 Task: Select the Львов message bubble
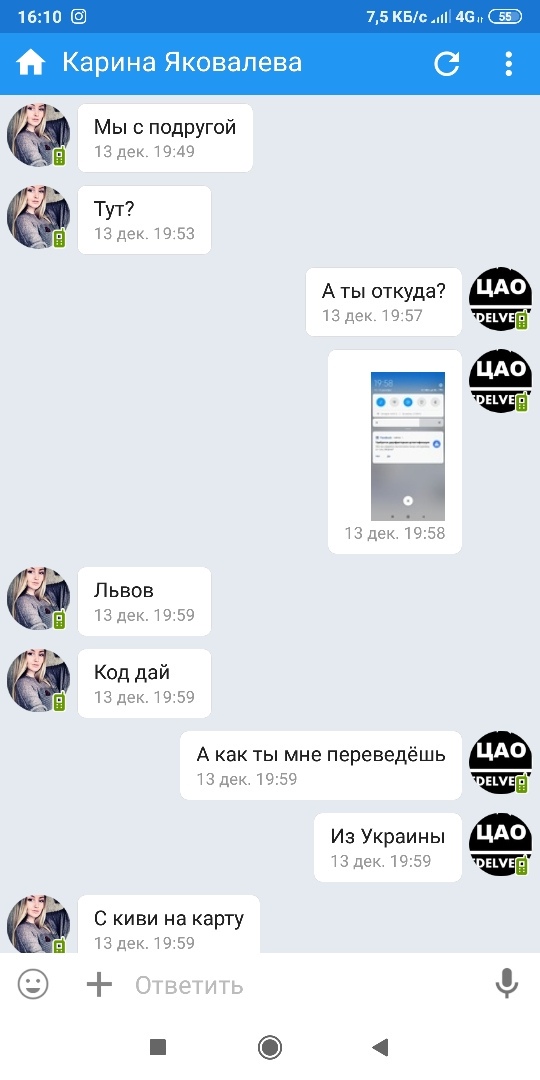144,601
